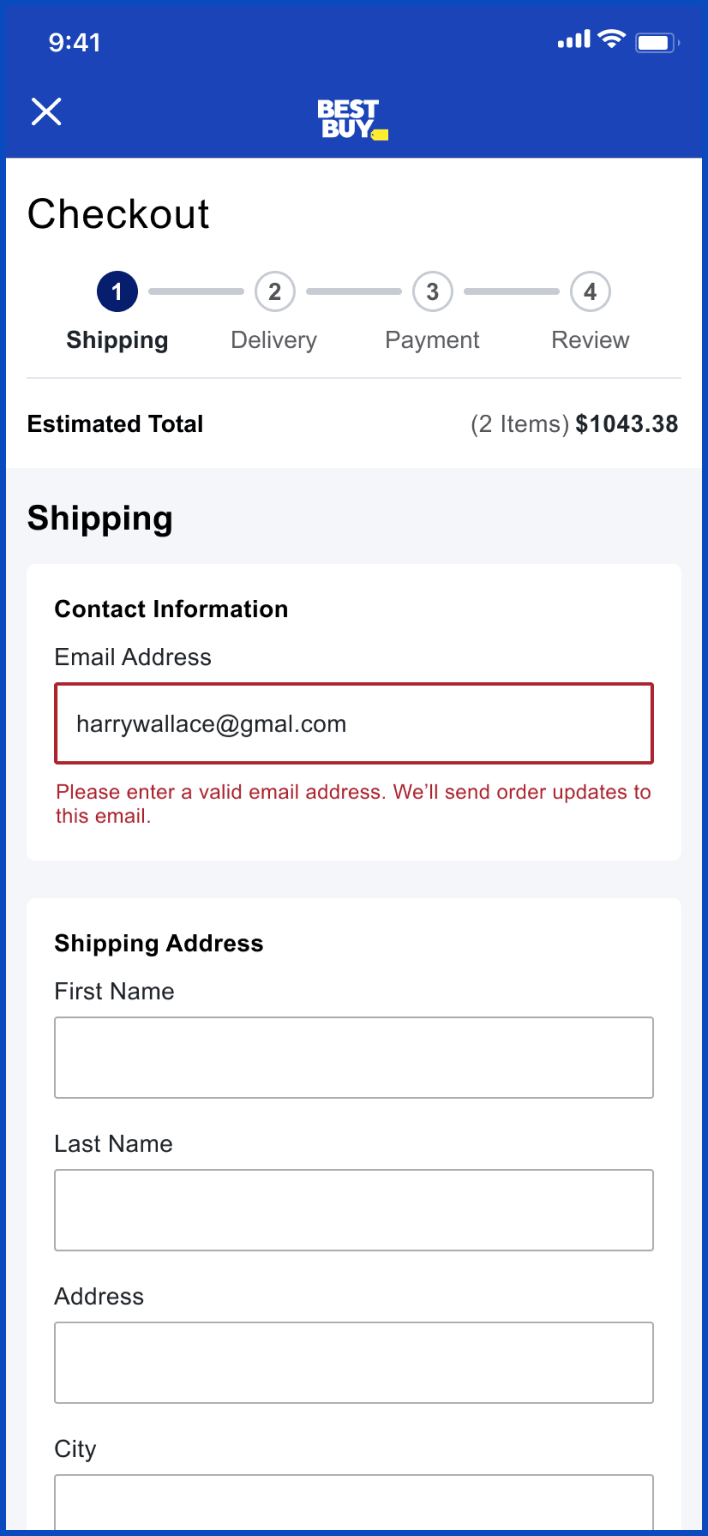Select step 2 circle for Delivery
This screenshot has width=708, height=1536.
click(275, 292)
